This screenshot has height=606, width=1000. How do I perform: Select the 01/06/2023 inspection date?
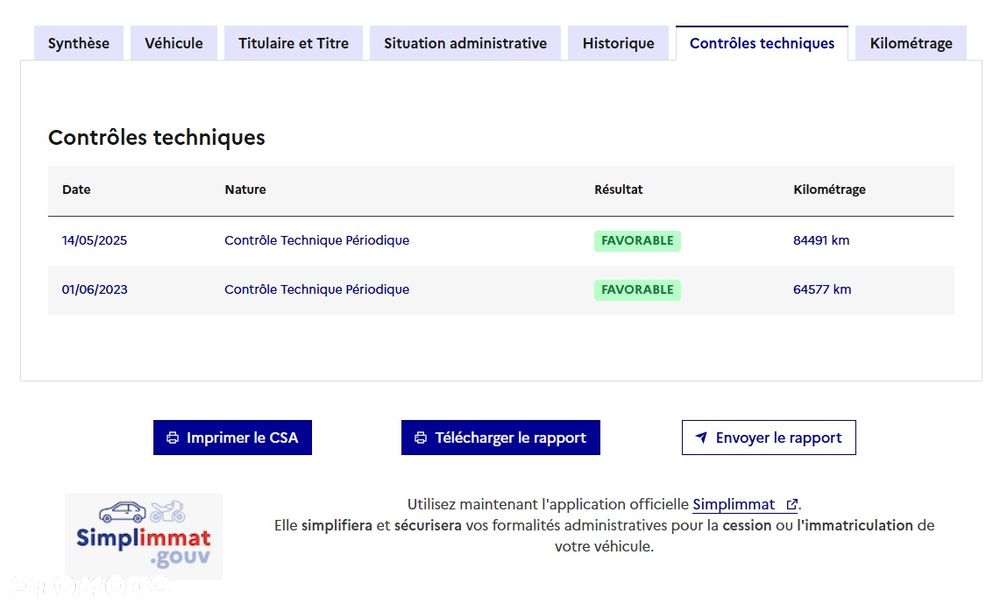click(x=95, y=290)
